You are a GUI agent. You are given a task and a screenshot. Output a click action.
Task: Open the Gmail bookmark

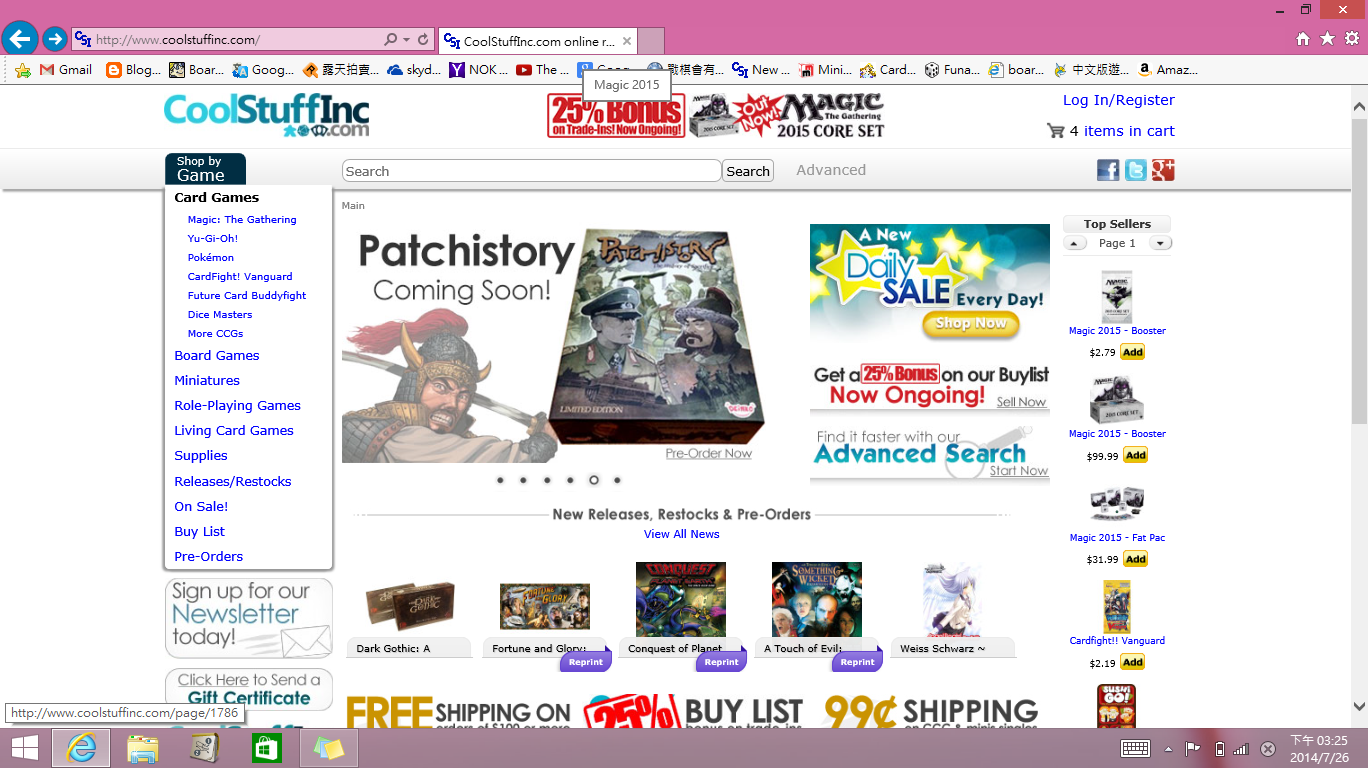point(66,70)
